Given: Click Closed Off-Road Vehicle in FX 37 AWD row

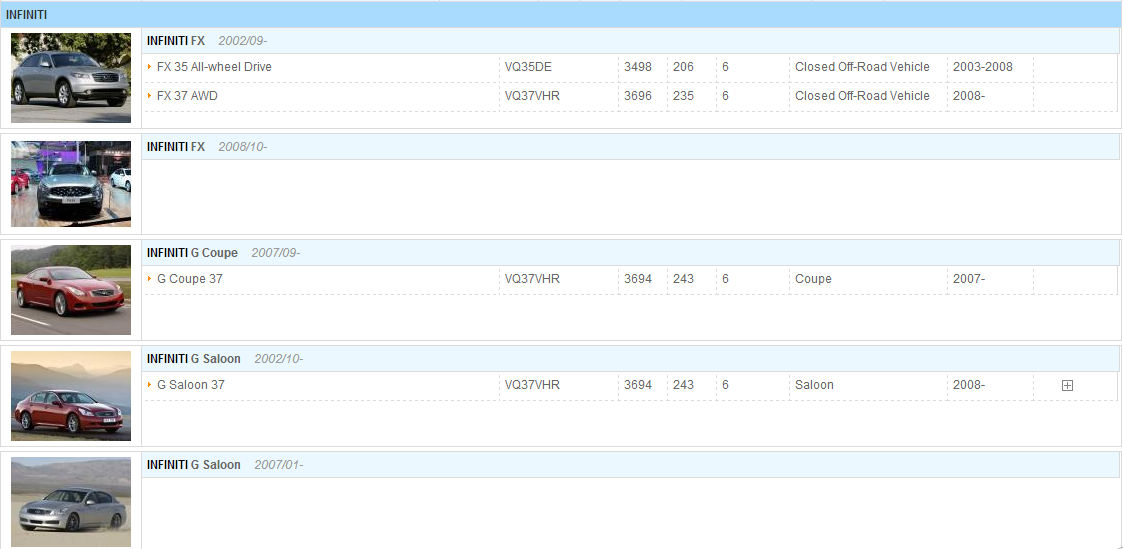Looking at the screenshot, I should [862, 95].
